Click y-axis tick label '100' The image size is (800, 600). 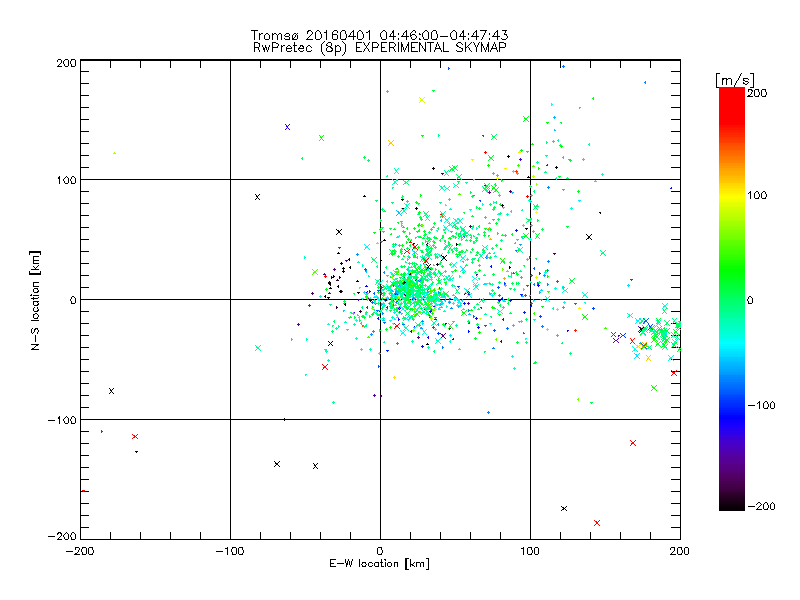pyautogui.click(x=66, y=180)
